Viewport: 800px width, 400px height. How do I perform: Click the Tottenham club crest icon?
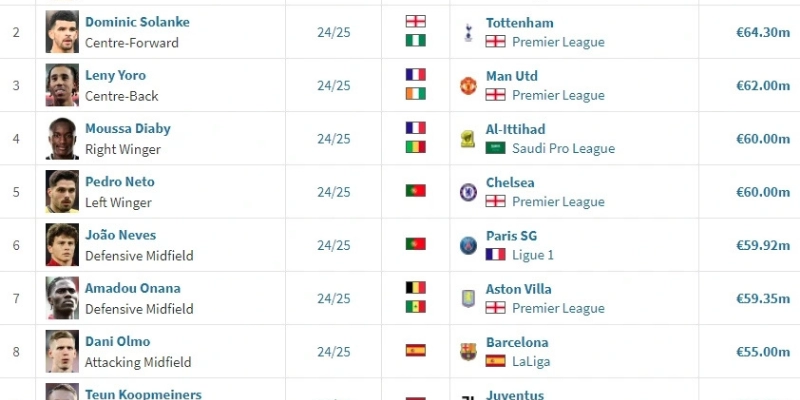click(x=468, y=32)
